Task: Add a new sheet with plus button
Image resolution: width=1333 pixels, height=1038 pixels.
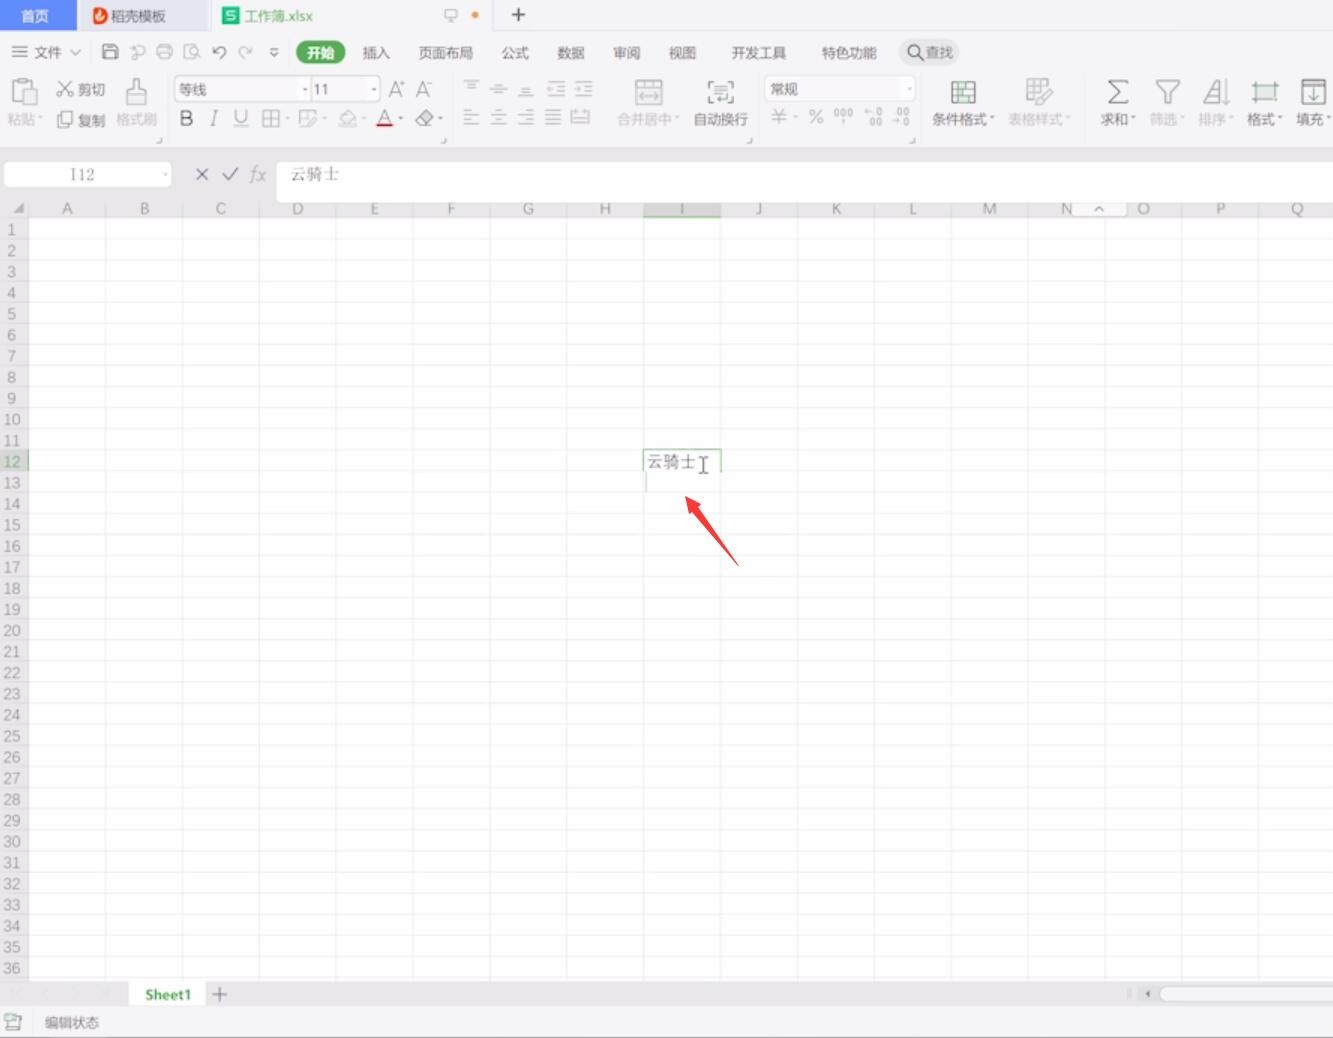Action: coord(220,994)
